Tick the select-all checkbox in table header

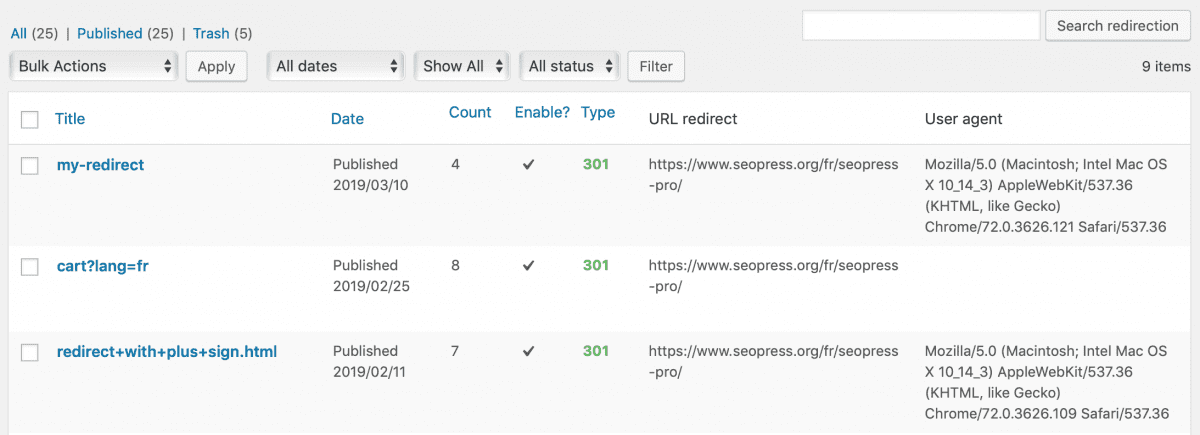[x=30, y=120]
